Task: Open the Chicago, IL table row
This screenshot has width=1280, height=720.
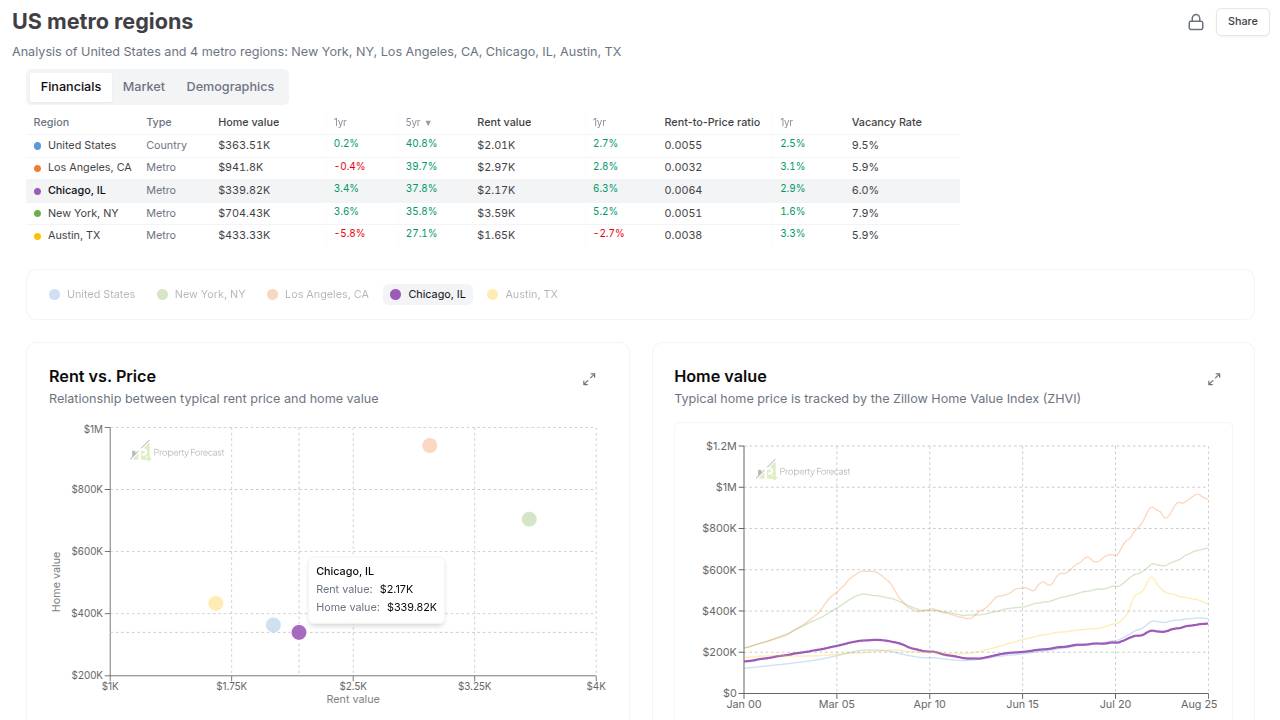Action: [x=77, y=190]
